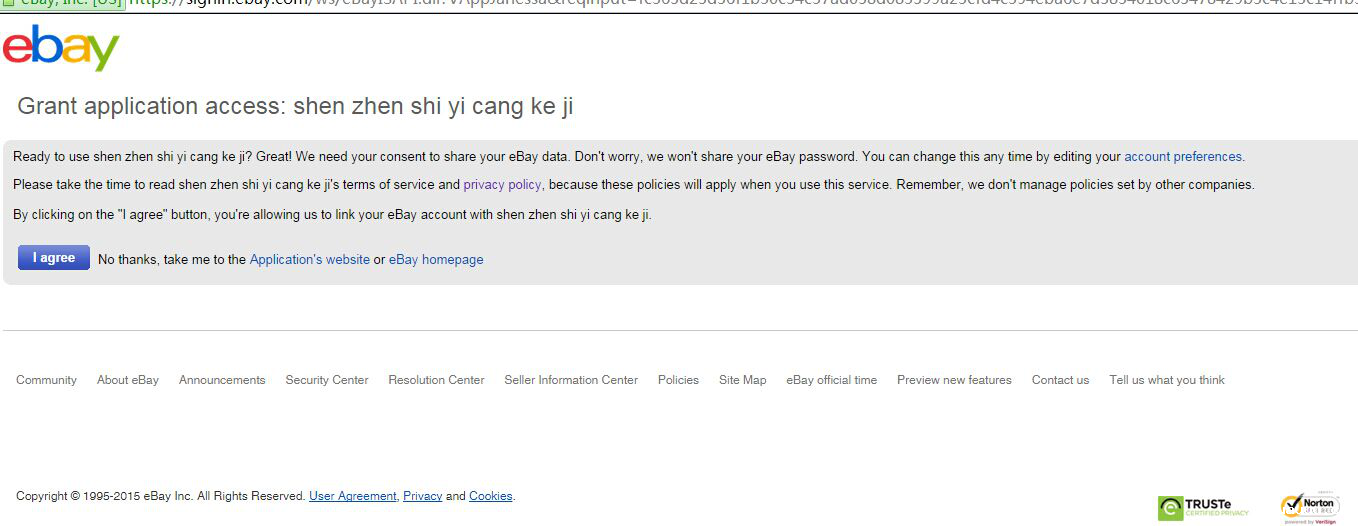The image size is (1358, 526).
Task: Click the Norton Secured badge
Action: coord(1310,507)
